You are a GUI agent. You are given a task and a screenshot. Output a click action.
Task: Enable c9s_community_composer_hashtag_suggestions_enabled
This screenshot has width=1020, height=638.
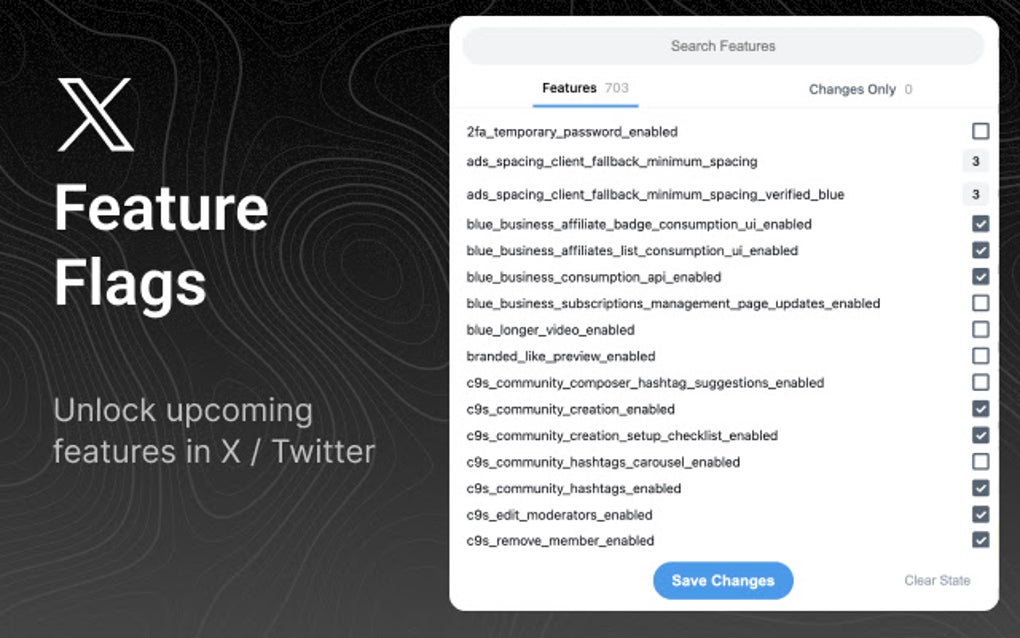(x=980, y=382)
